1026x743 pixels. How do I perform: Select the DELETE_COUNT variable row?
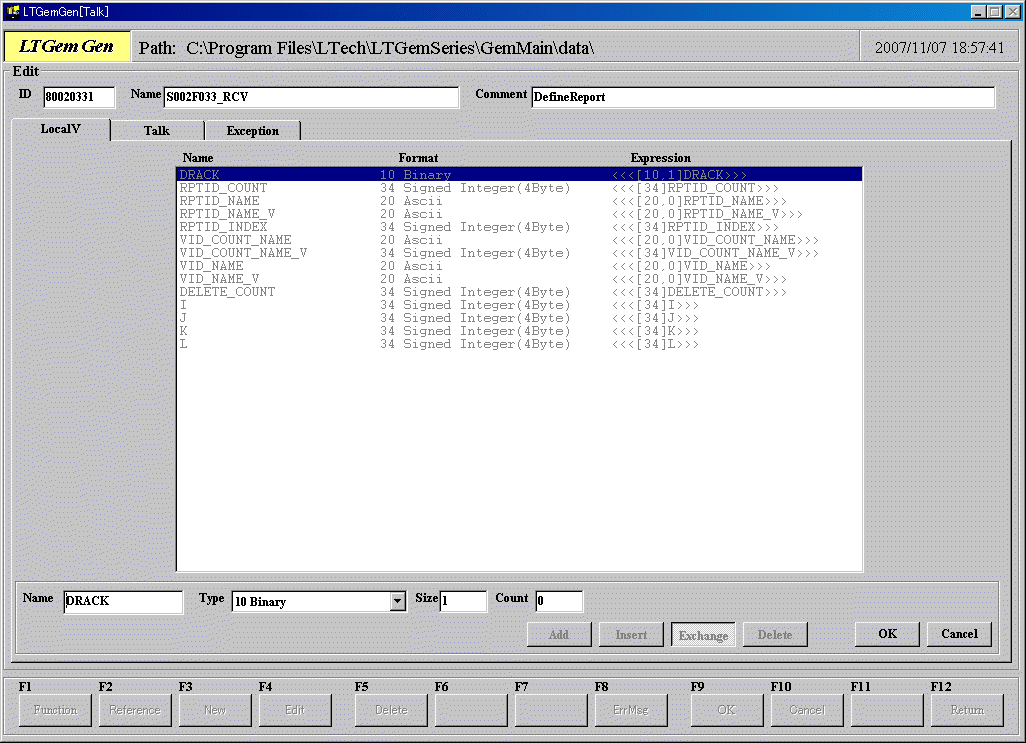(227, 292)
